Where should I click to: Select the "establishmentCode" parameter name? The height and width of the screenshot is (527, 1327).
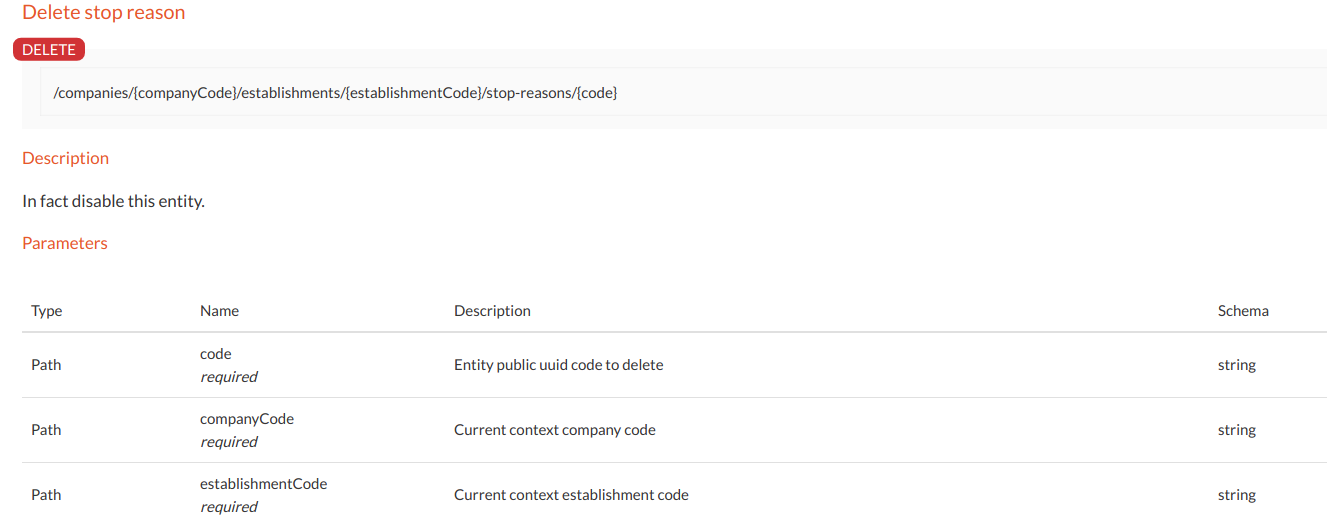point(264,484)
